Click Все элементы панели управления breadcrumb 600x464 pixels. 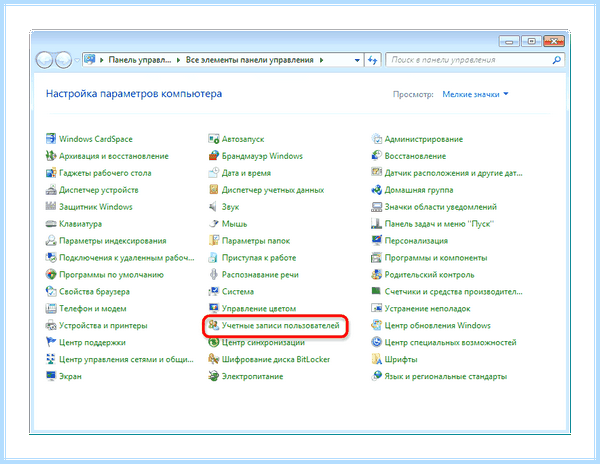tap(249, 60)
